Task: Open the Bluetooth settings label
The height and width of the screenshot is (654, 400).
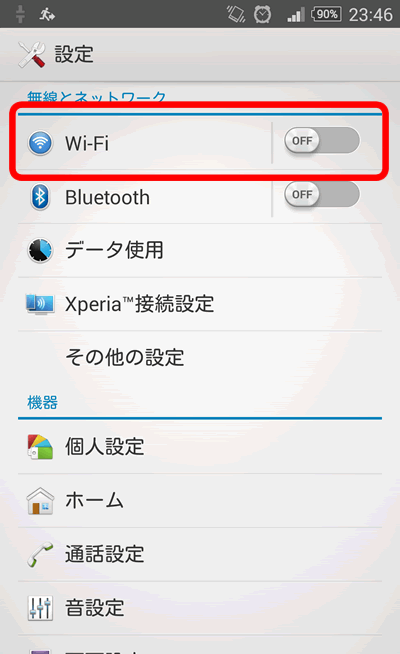Action: [x=107, y=197]
